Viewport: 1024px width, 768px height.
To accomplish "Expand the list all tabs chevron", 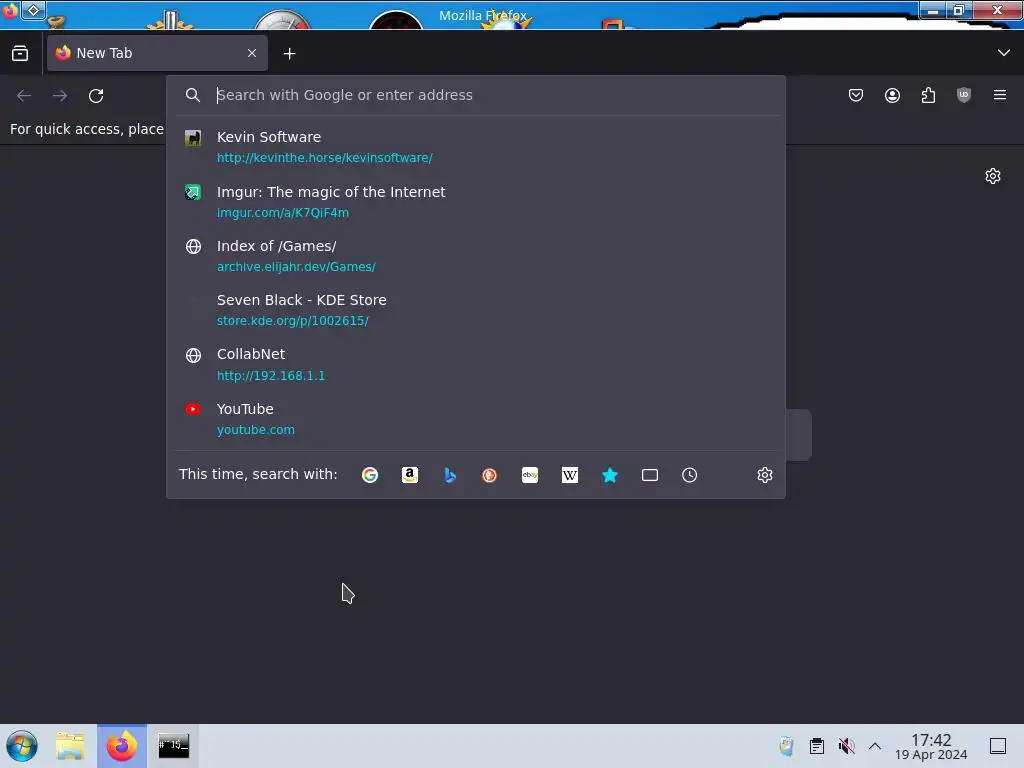I will click(x=1004, y=53).
